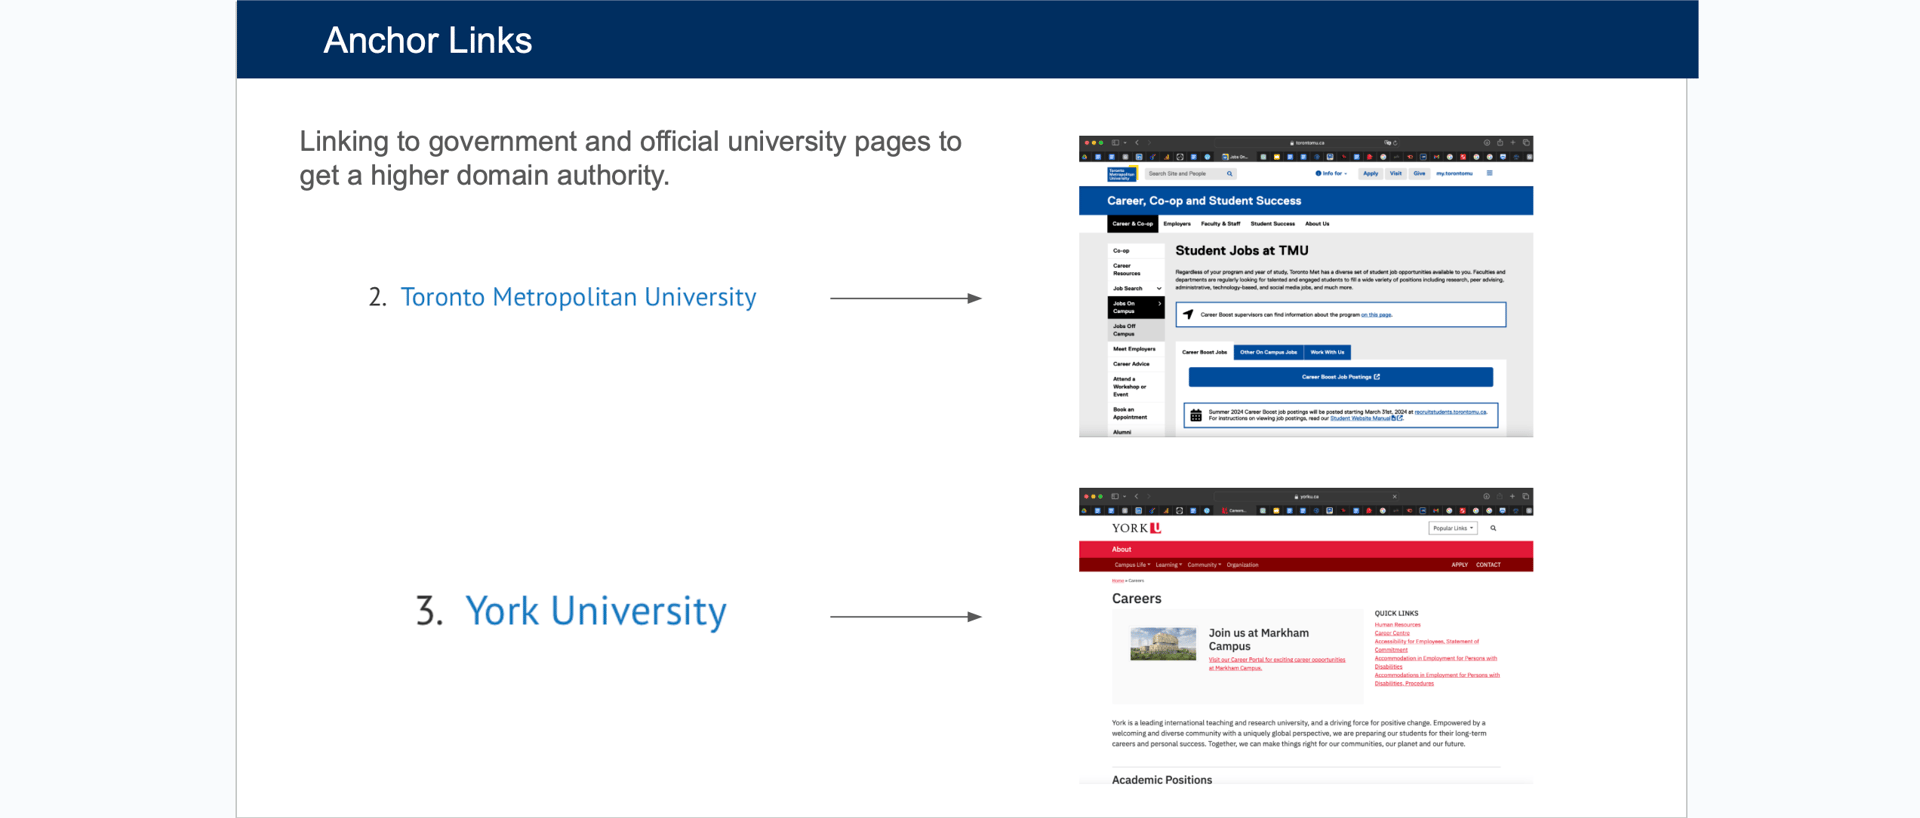Image resolution: width=1920 pixels, height=818 pixels.
Task: Click the York U logo
Action: pyautogui.click(x=1136, y=528)
